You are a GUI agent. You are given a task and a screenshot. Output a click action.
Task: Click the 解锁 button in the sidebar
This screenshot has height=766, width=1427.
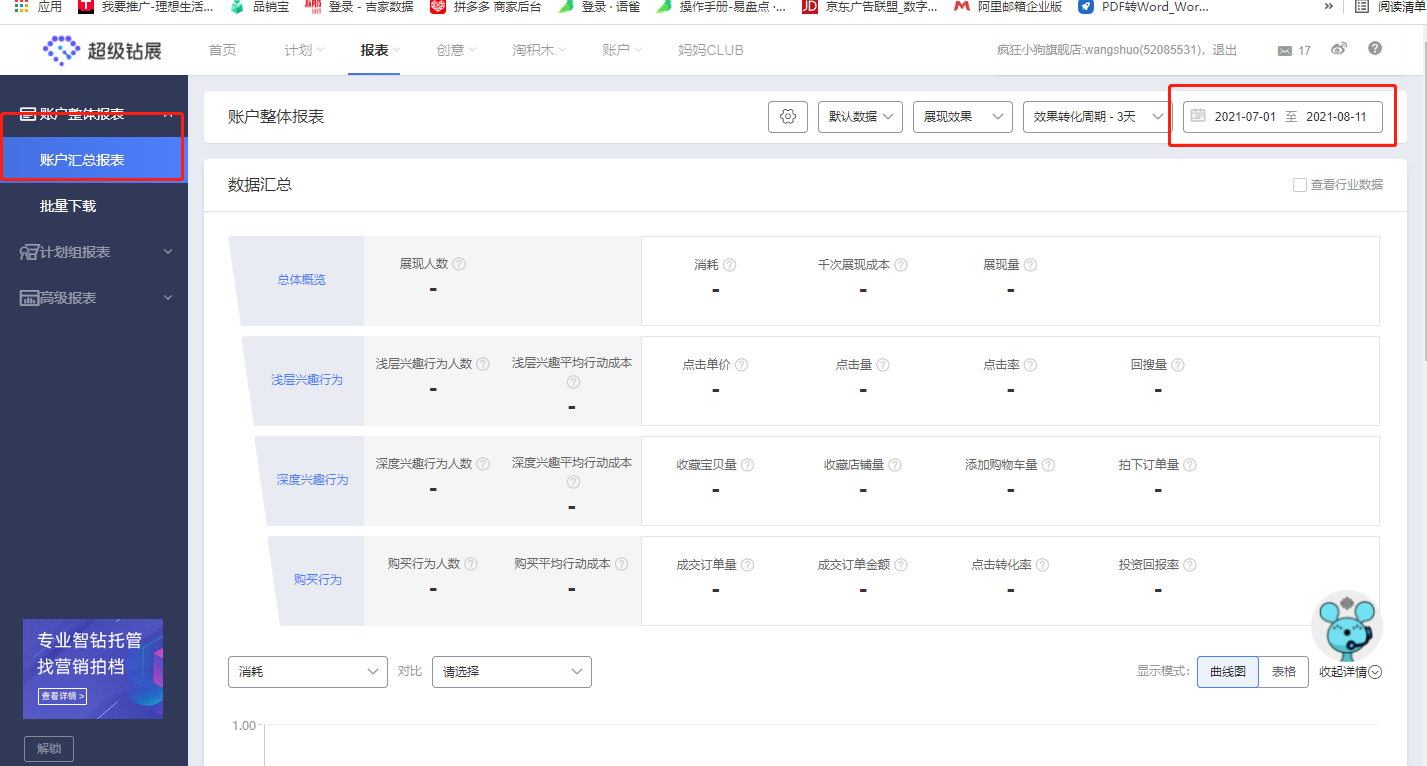tap(49, 749)
